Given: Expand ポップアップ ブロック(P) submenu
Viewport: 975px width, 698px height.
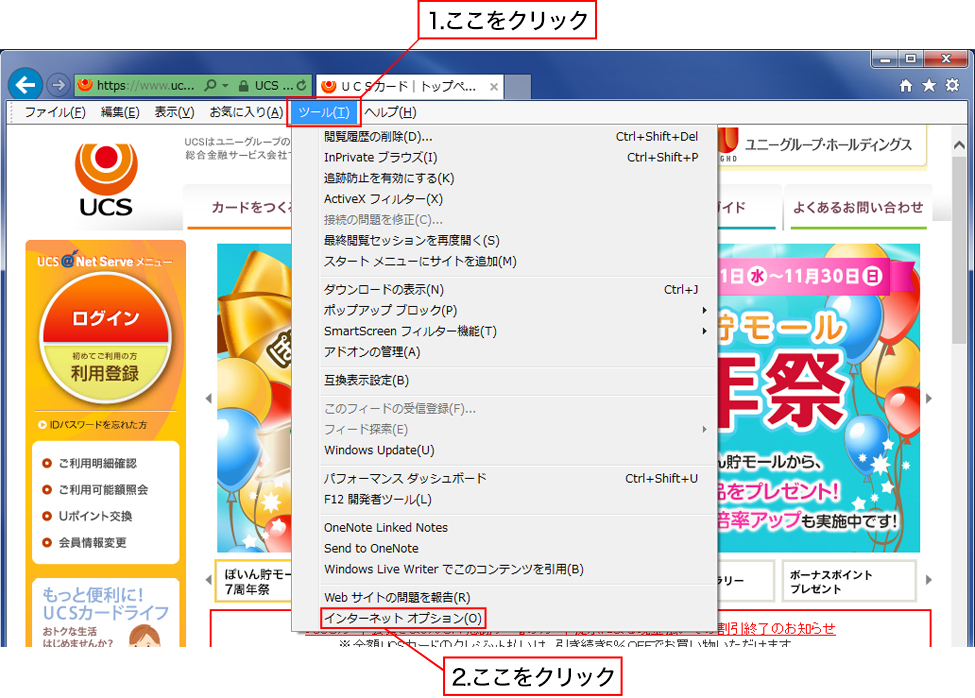Looking at the screenshot, I should 505,310.
